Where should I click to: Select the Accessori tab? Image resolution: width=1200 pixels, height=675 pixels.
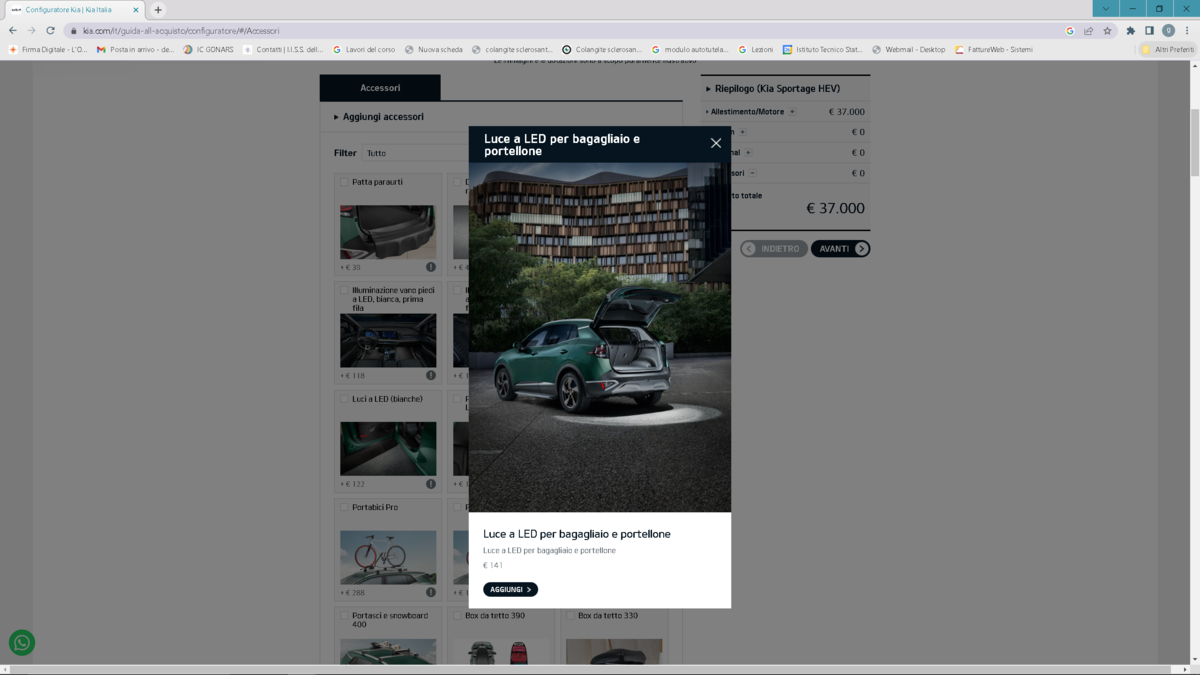tap(380, 88)
